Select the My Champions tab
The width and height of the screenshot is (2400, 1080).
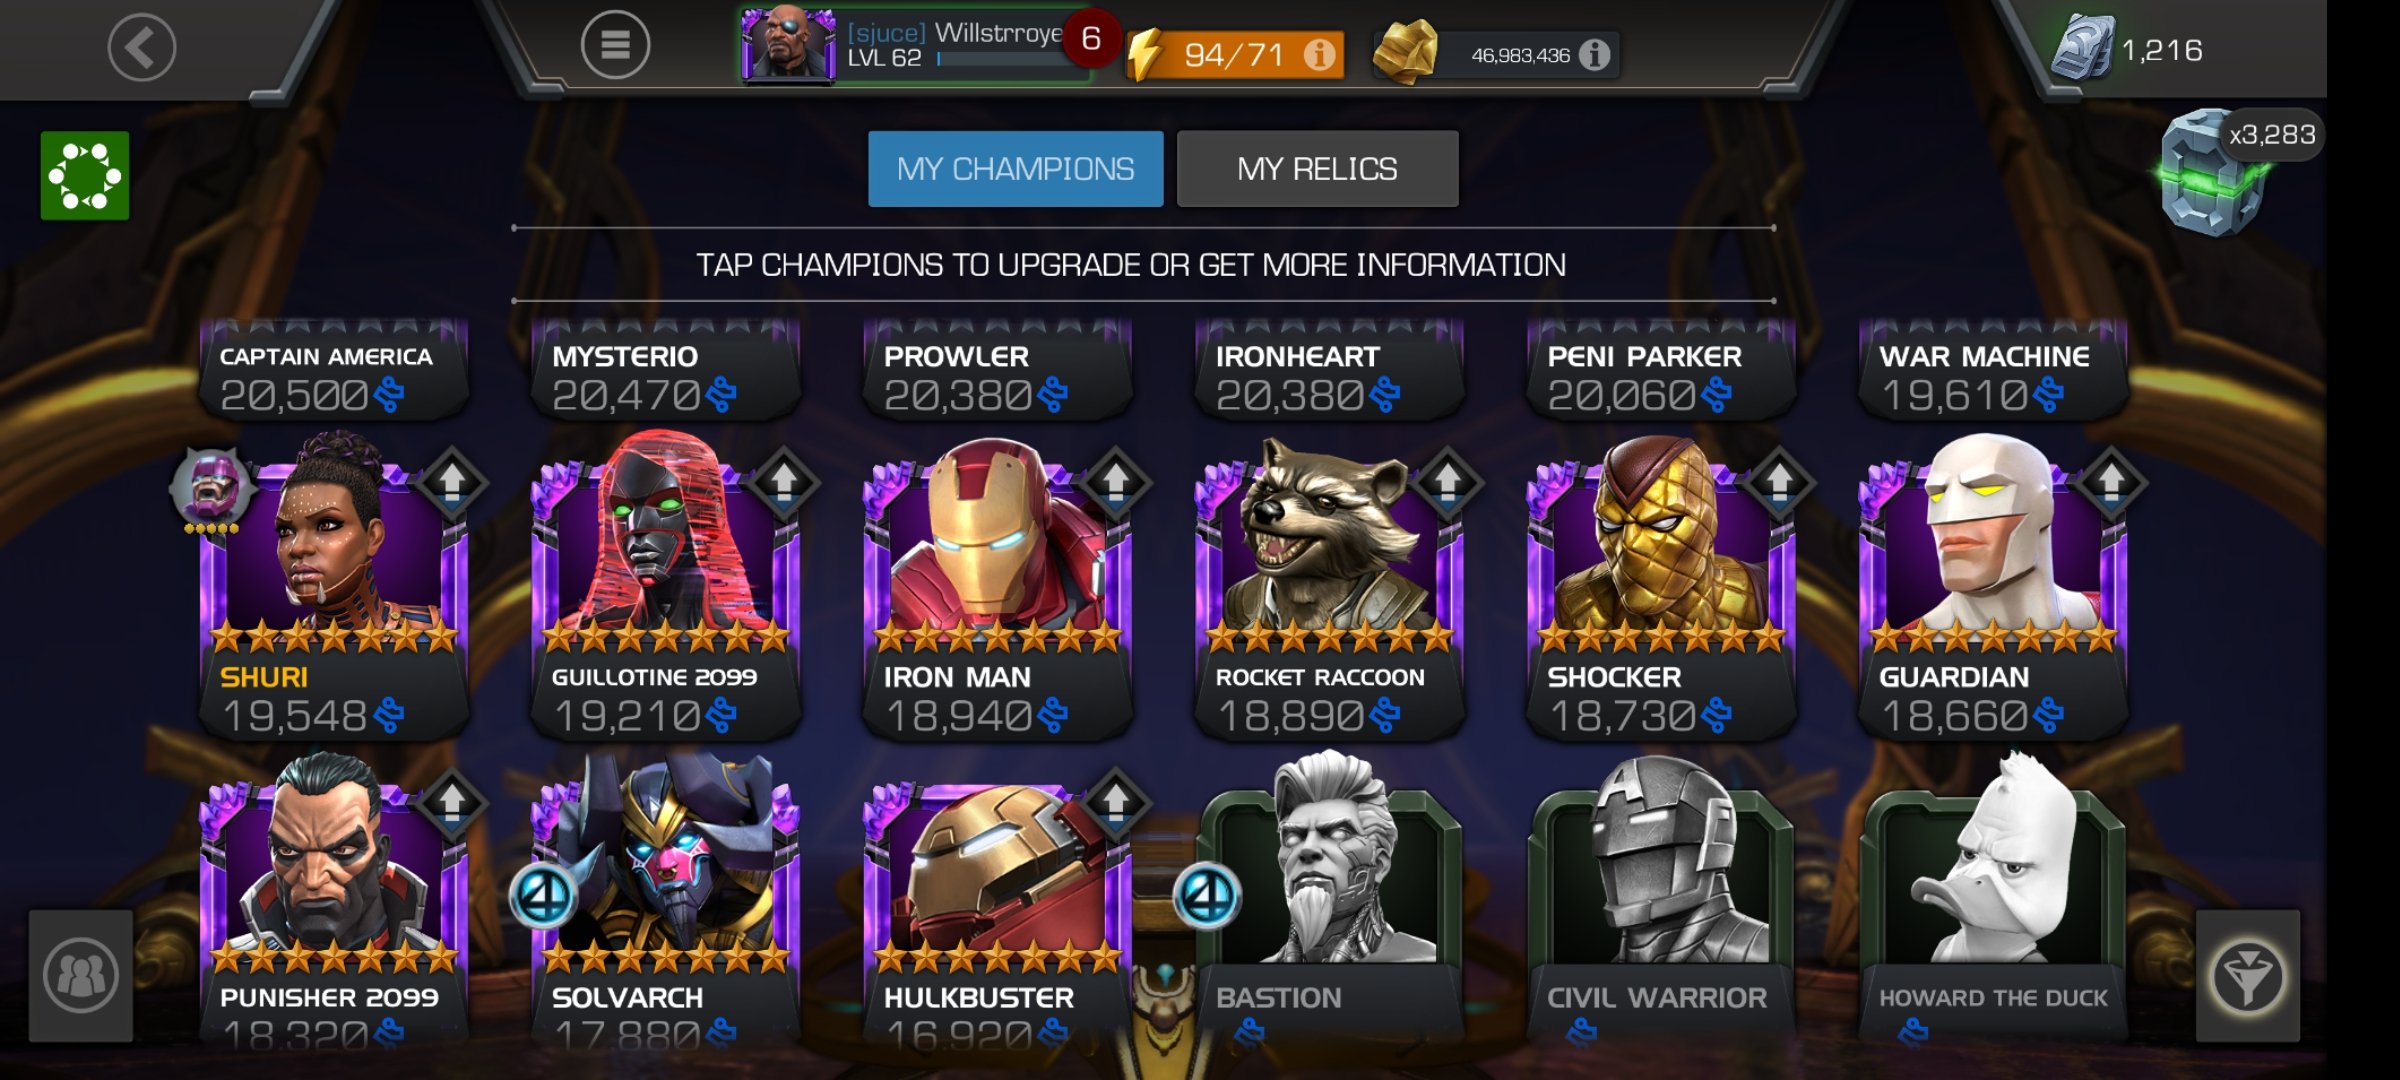1015,169
